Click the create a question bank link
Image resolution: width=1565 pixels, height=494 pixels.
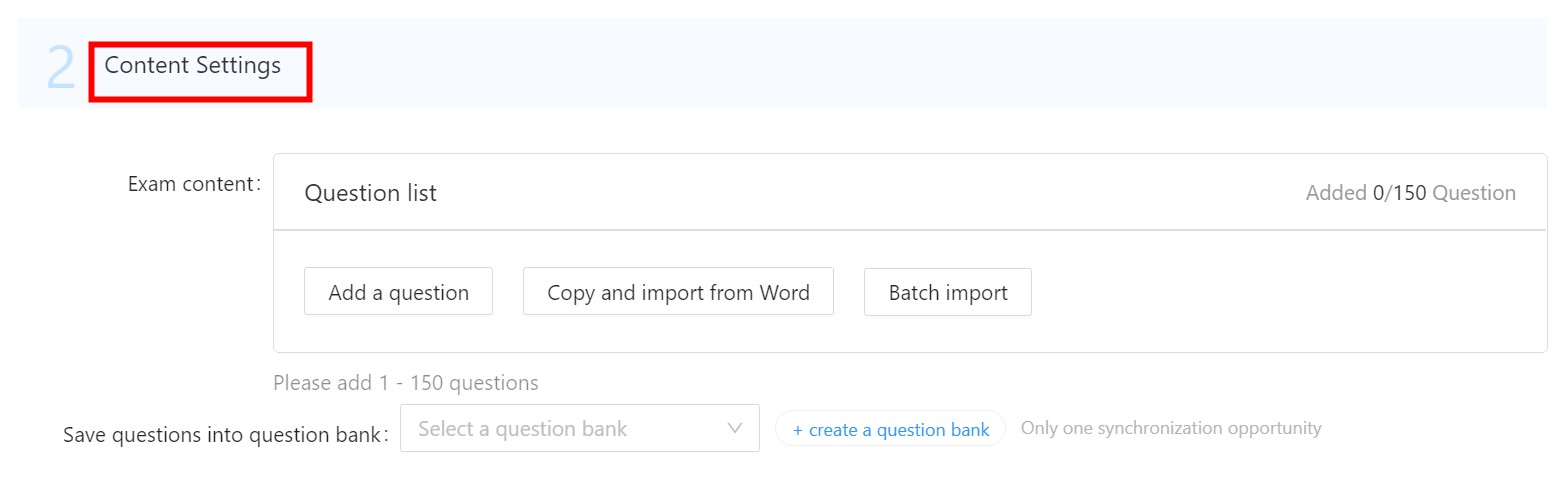point(898,429)
